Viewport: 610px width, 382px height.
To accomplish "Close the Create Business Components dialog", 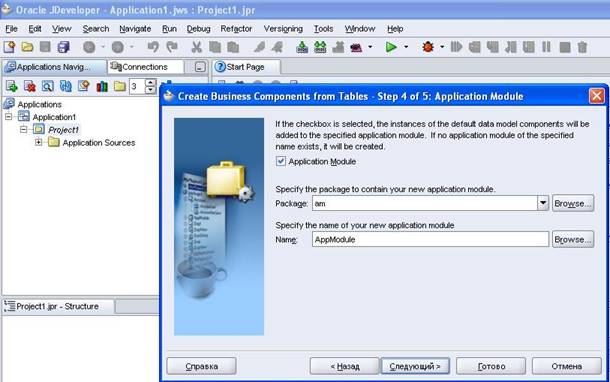I will click(x=597, y=96).
